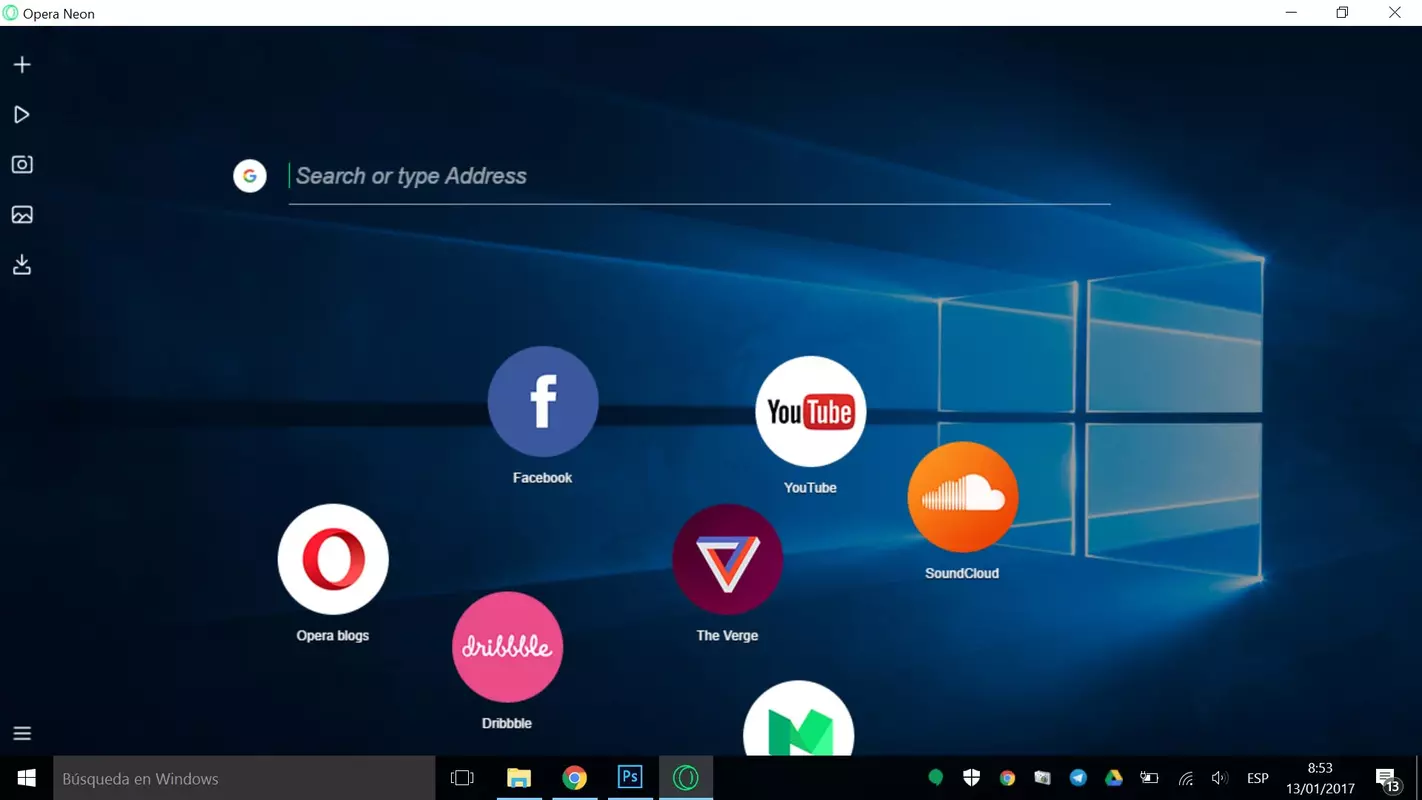The width and height of the screenshot is (1422, 800).
Task: Change ESP input language indicator
Action: pyautogui.click(x=1258, y=778)
